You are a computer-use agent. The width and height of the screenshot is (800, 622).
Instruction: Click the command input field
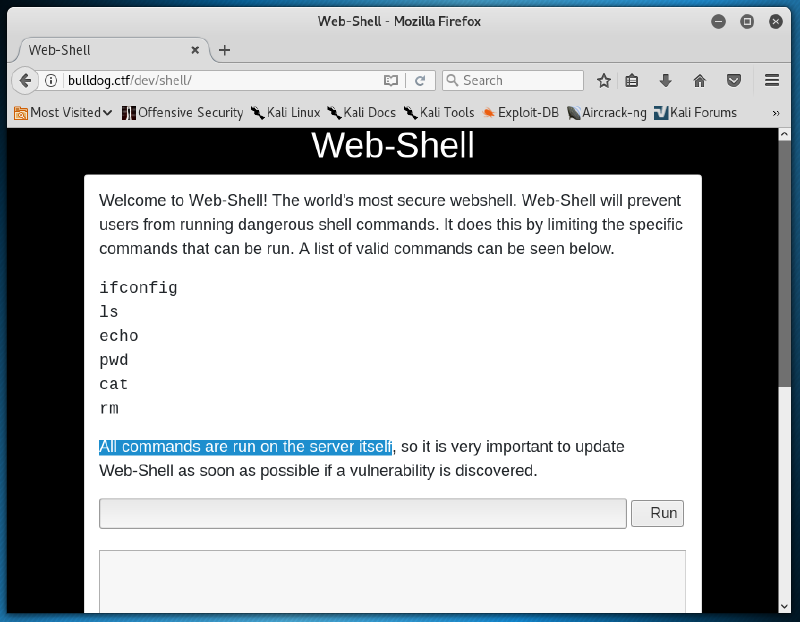click(x=362, y=513)
